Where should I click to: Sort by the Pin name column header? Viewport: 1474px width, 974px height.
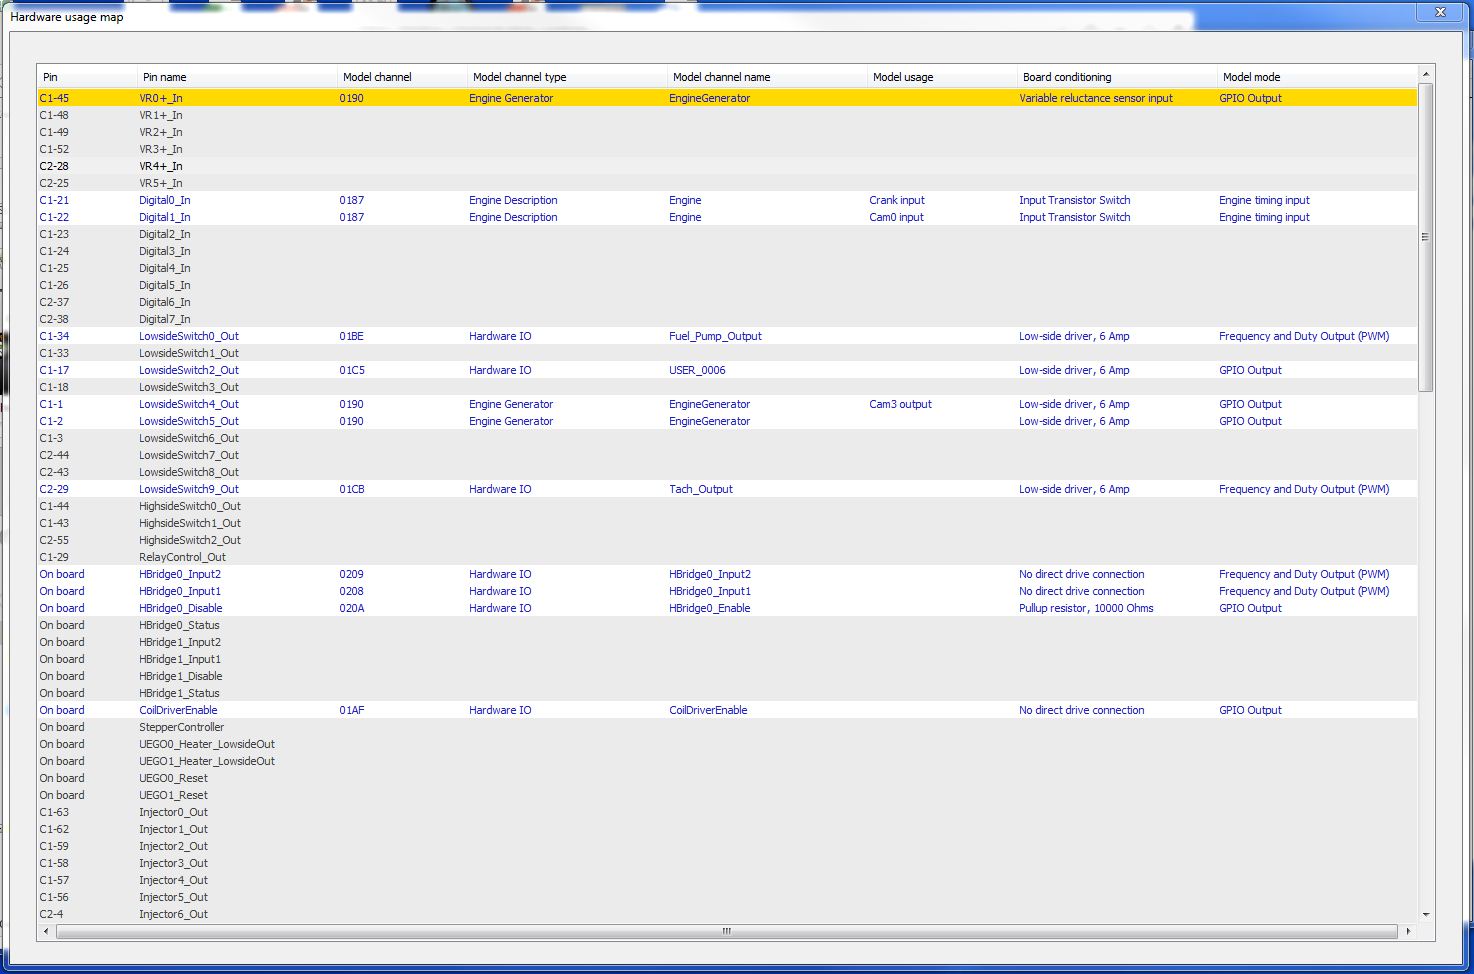[237, 77]
